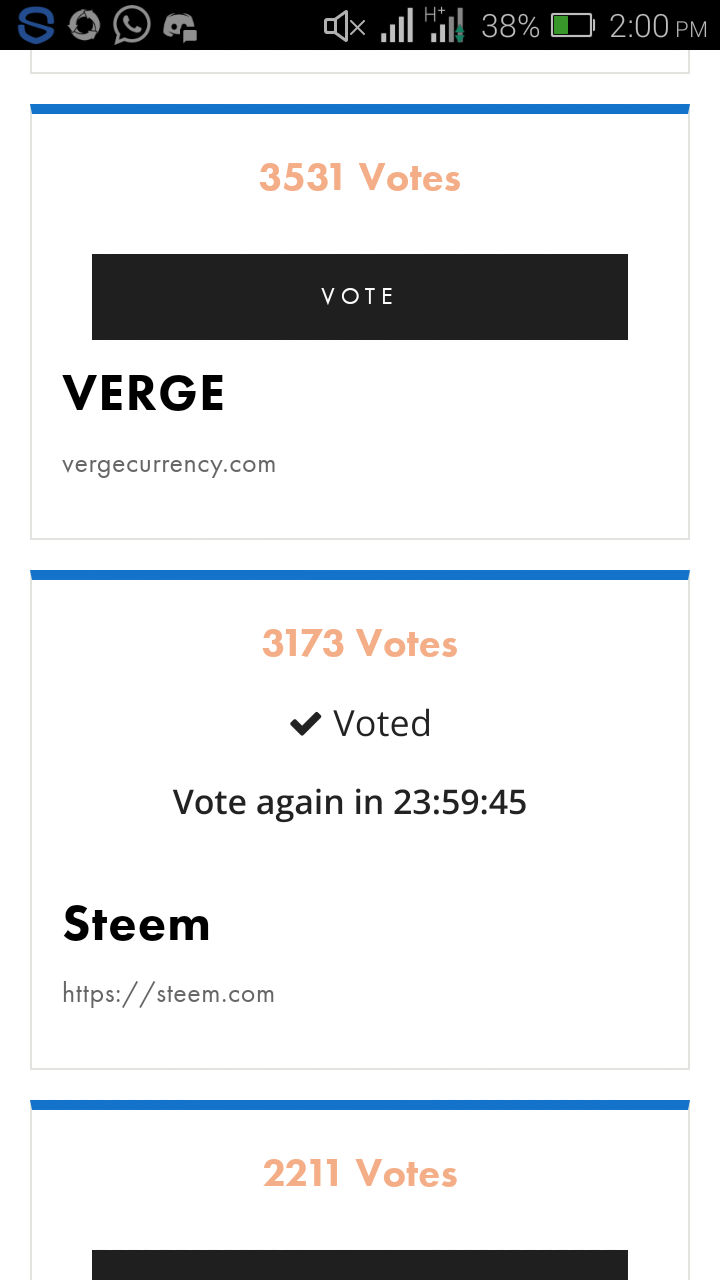Tap the battery icon in status bar
This screenshot has height=1280, width=720.
tap(573, 25)
